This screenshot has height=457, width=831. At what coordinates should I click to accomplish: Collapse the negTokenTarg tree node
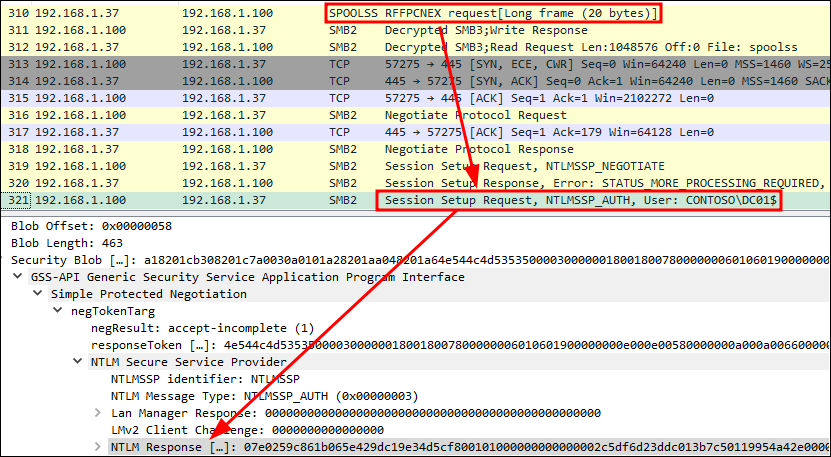click(x=58, y=311)
